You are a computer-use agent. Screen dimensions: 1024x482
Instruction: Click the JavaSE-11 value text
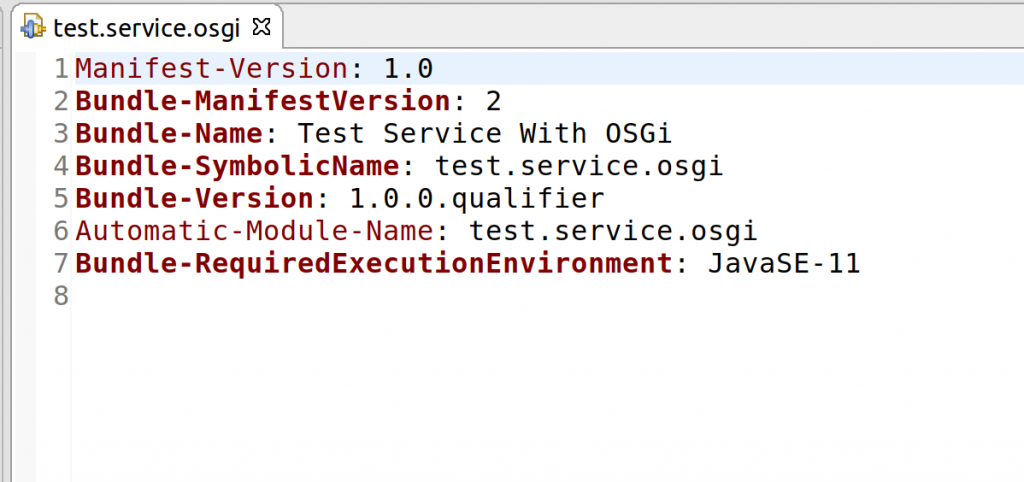[x=784, y=264]
